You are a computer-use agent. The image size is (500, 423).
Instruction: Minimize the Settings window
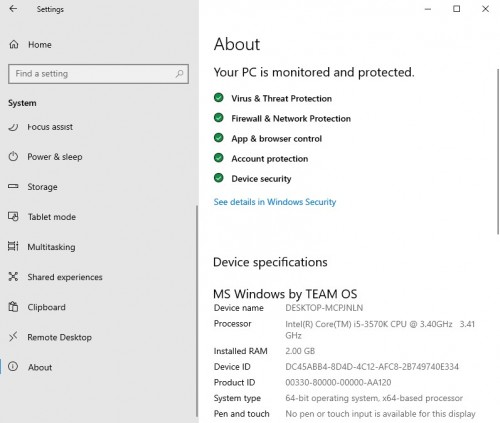428,9
